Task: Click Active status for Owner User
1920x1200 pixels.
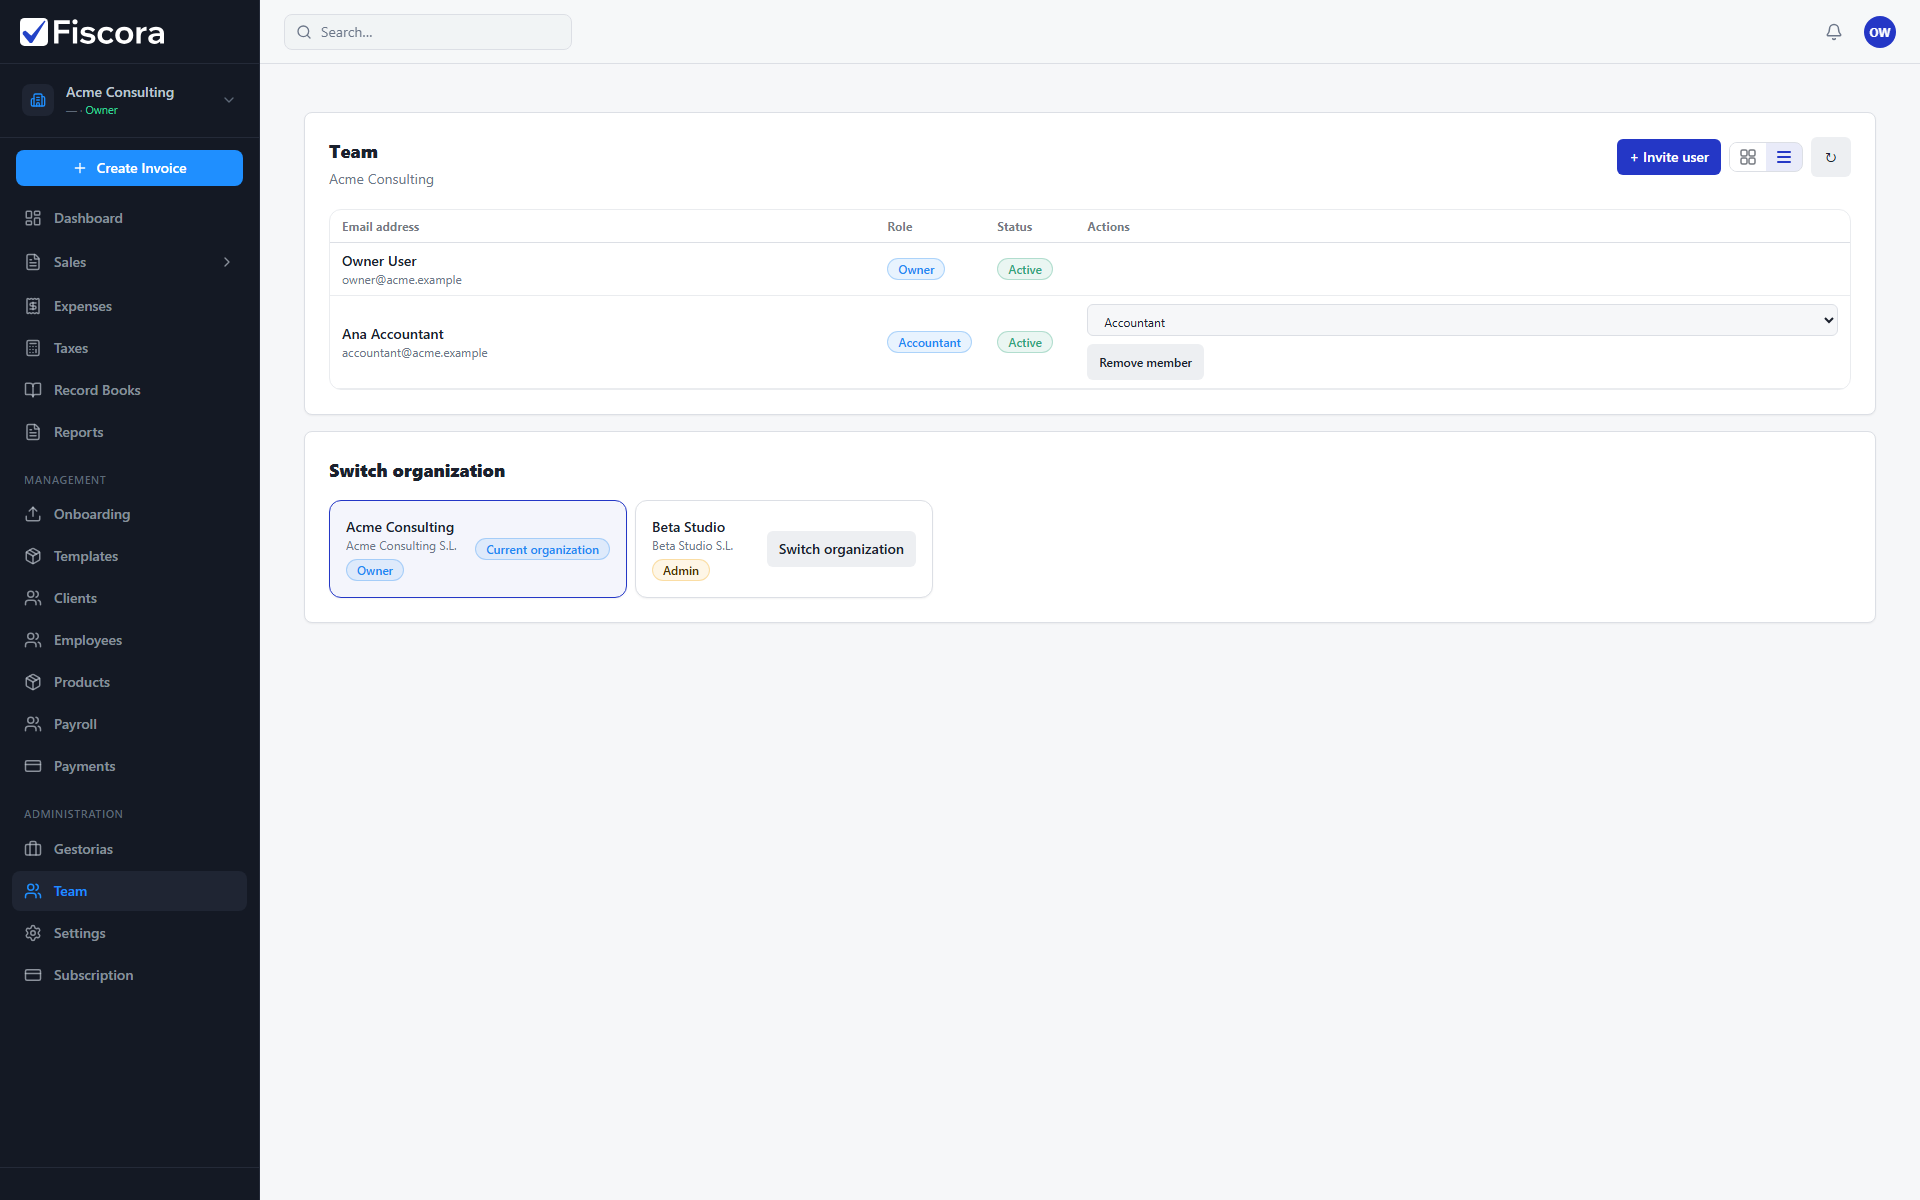Action: (1025, 269)
